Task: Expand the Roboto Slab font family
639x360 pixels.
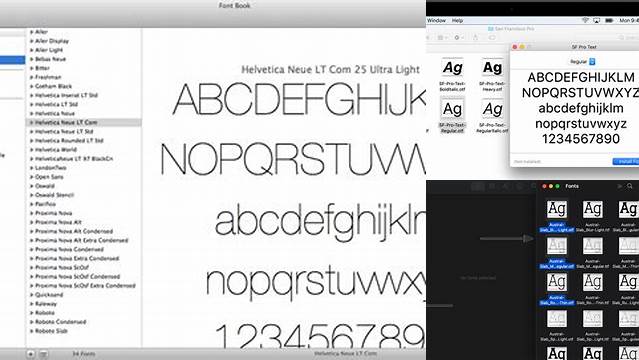Action: click(31, 331)
